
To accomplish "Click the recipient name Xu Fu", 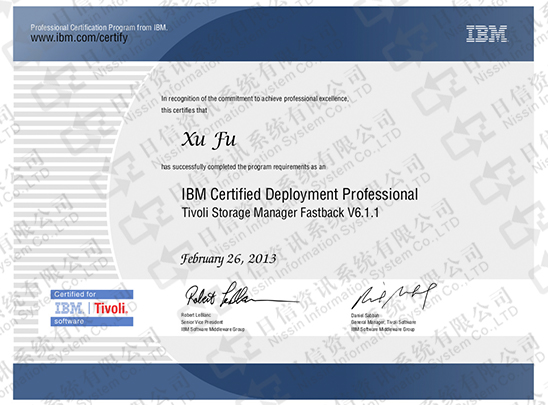I will coord(209,140).
